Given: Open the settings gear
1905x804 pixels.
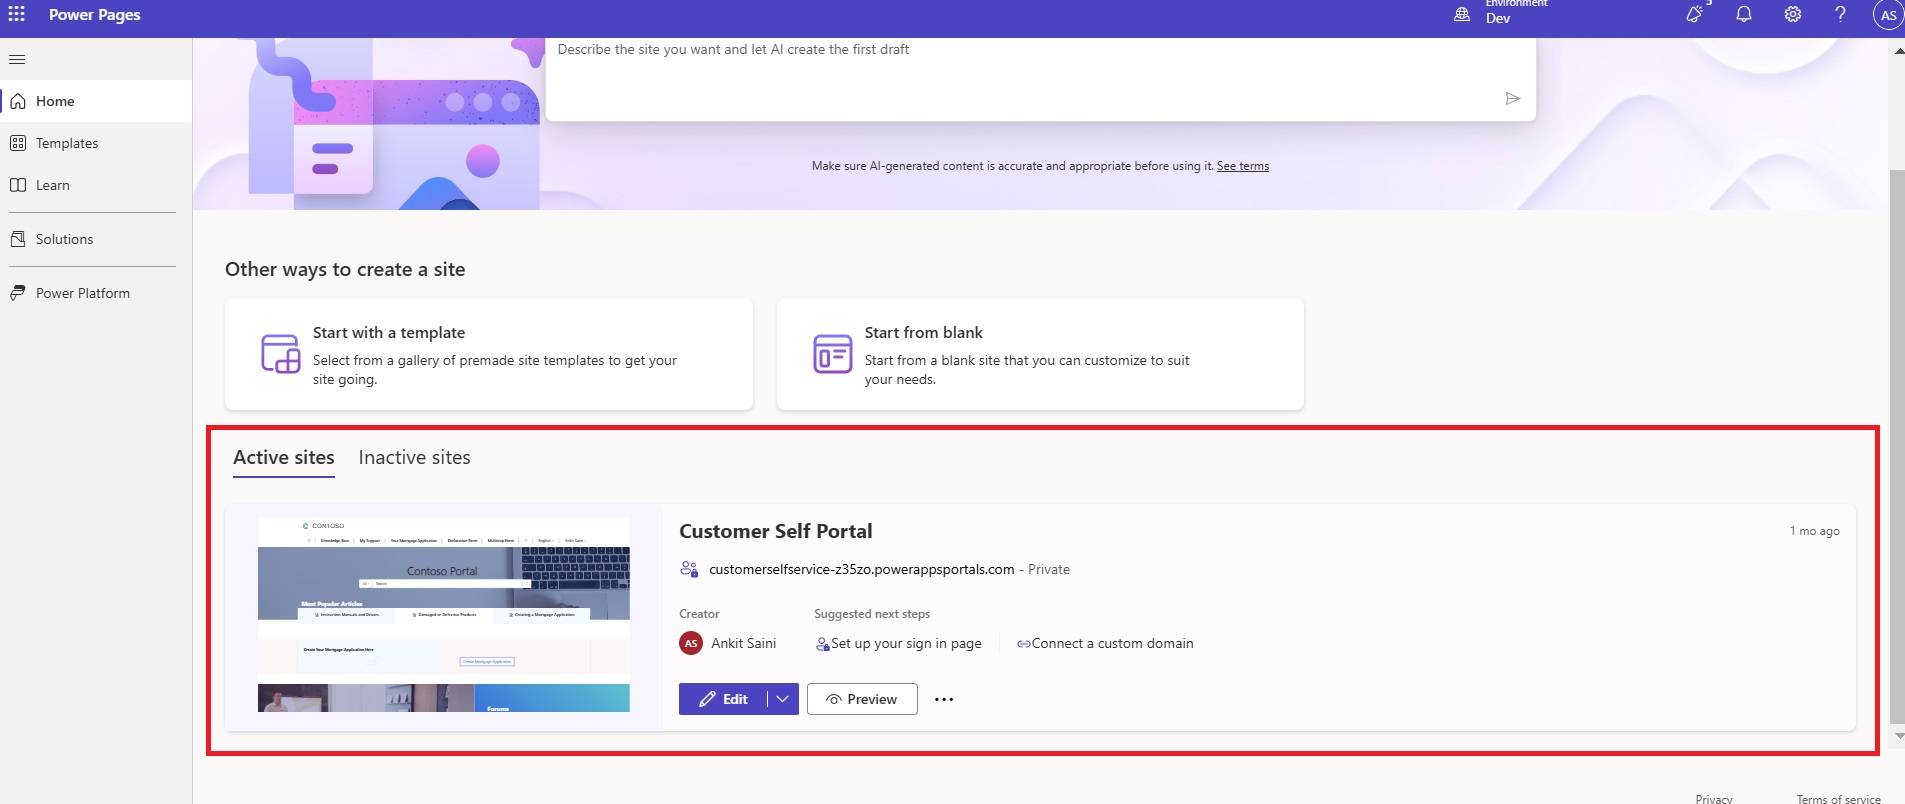Looking at the screenshot, I should (x=1792, y=14).
